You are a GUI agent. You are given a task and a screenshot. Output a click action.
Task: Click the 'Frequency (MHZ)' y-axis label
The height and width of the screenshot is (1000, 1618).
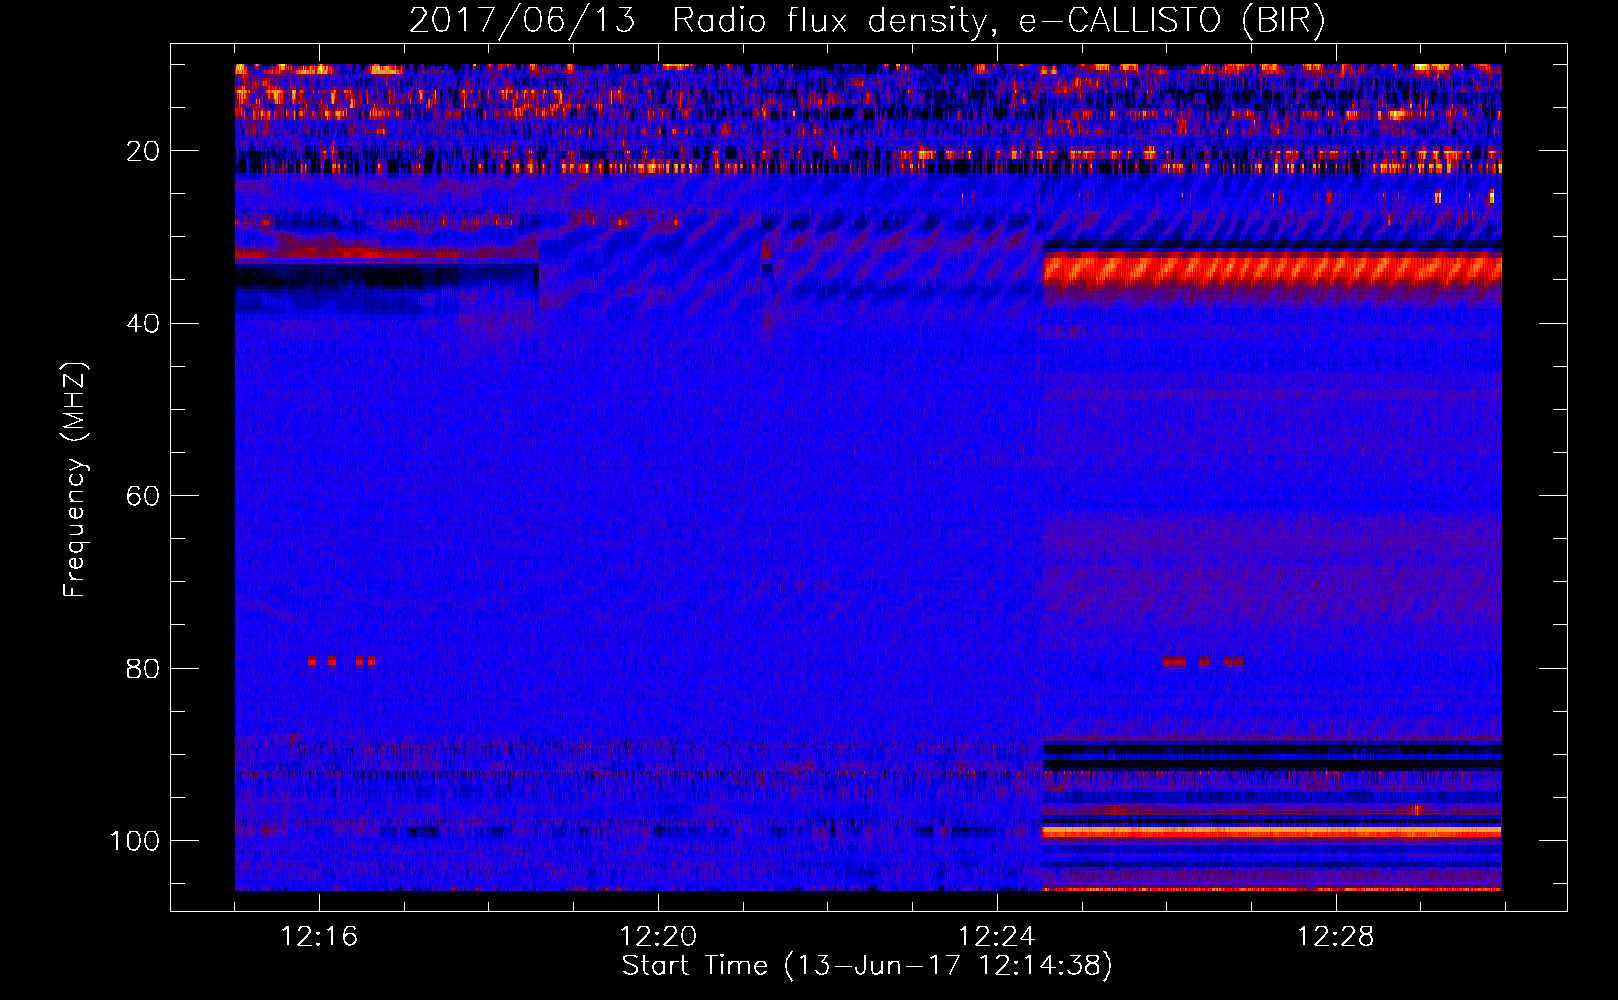click(75, 480)
